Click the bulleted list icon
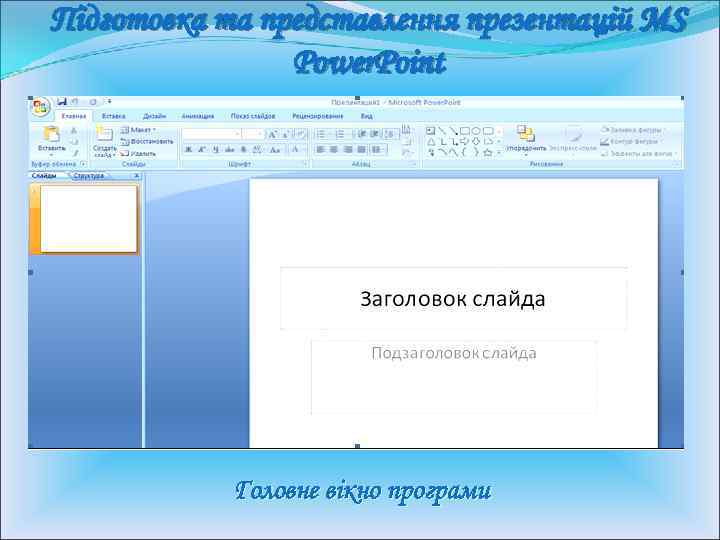The height and width of the screenshot is (540, 720). (x=322, y=134)
